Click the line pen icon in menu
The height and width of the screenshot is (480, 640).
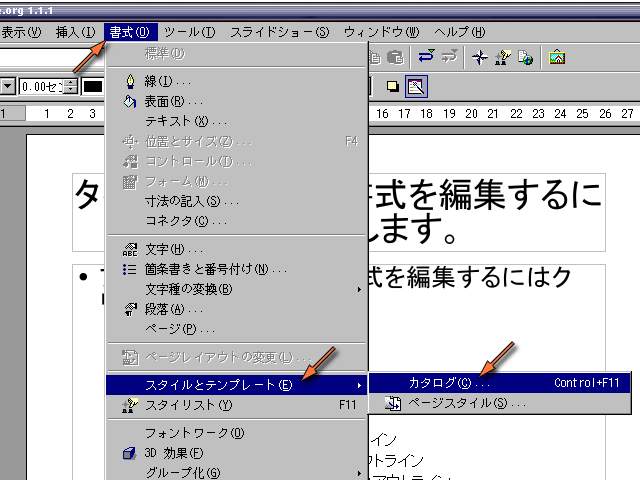click(x=130, y=81)
